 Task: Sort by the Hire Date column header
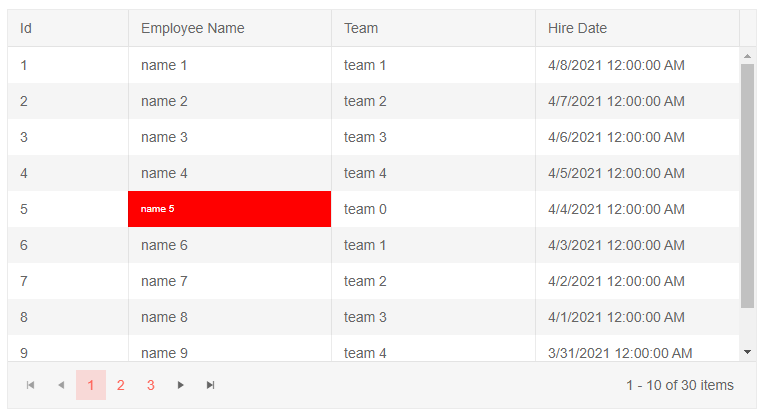(577, 28)
